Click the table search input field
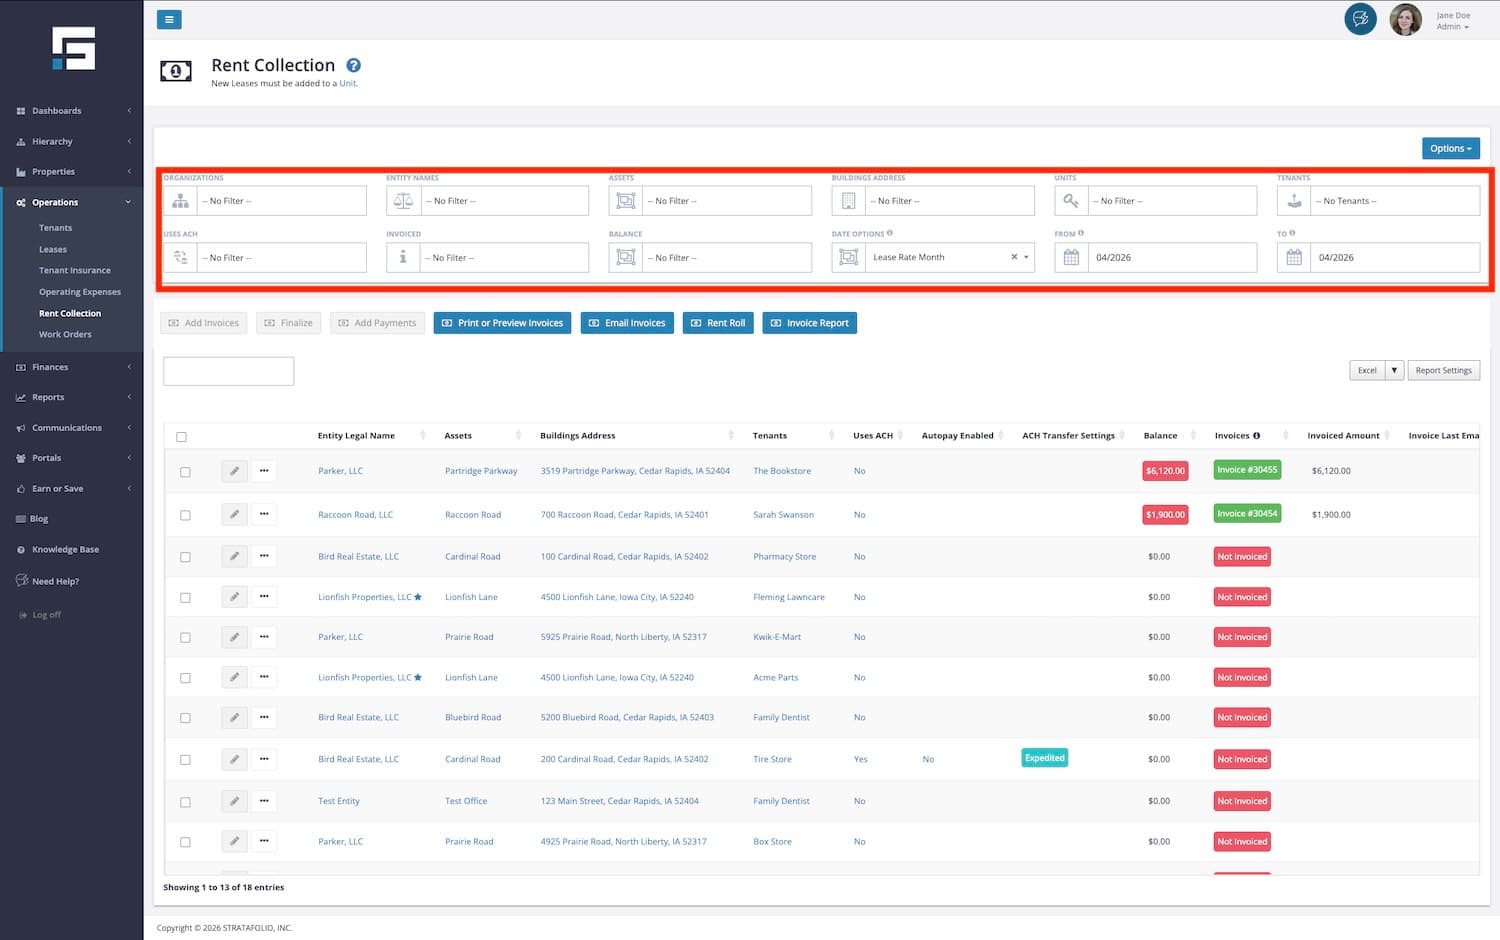 [x=228, y=371]
